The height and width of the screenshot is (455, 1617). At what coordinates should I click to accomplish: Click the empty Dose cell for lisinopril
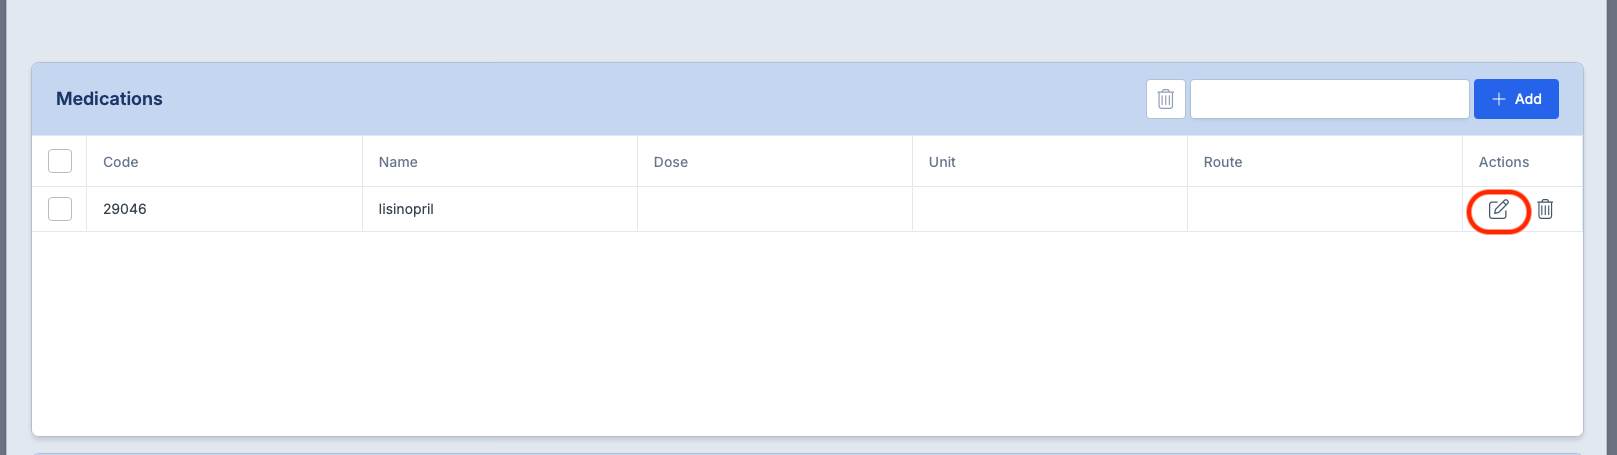(774, 209)
